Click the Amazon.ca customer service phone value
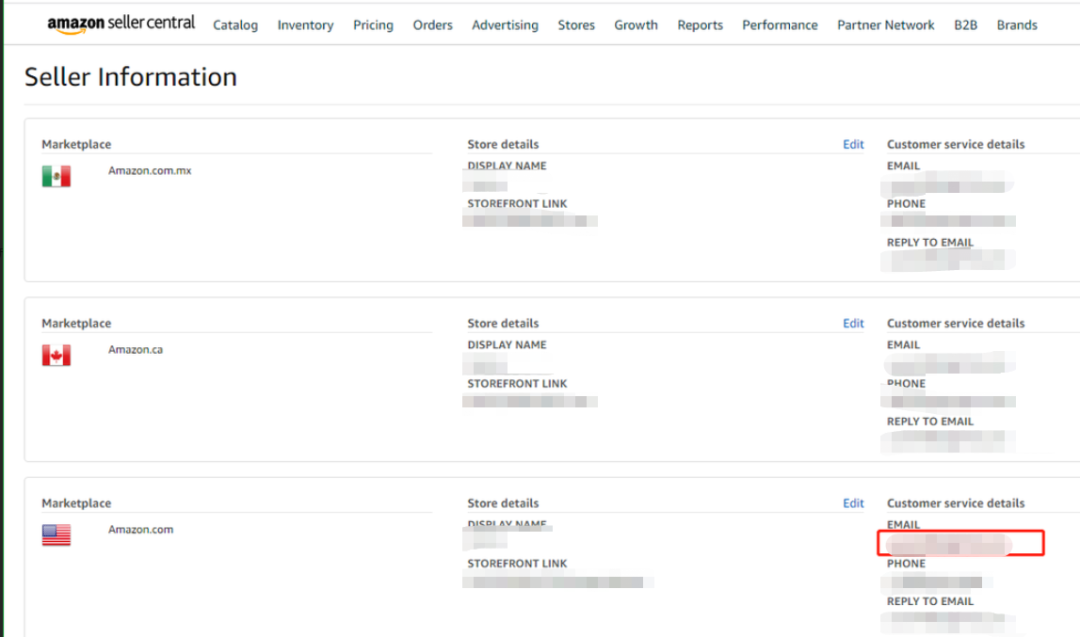The width and height of the screenshot is (1080, 637). coord(948,401)
